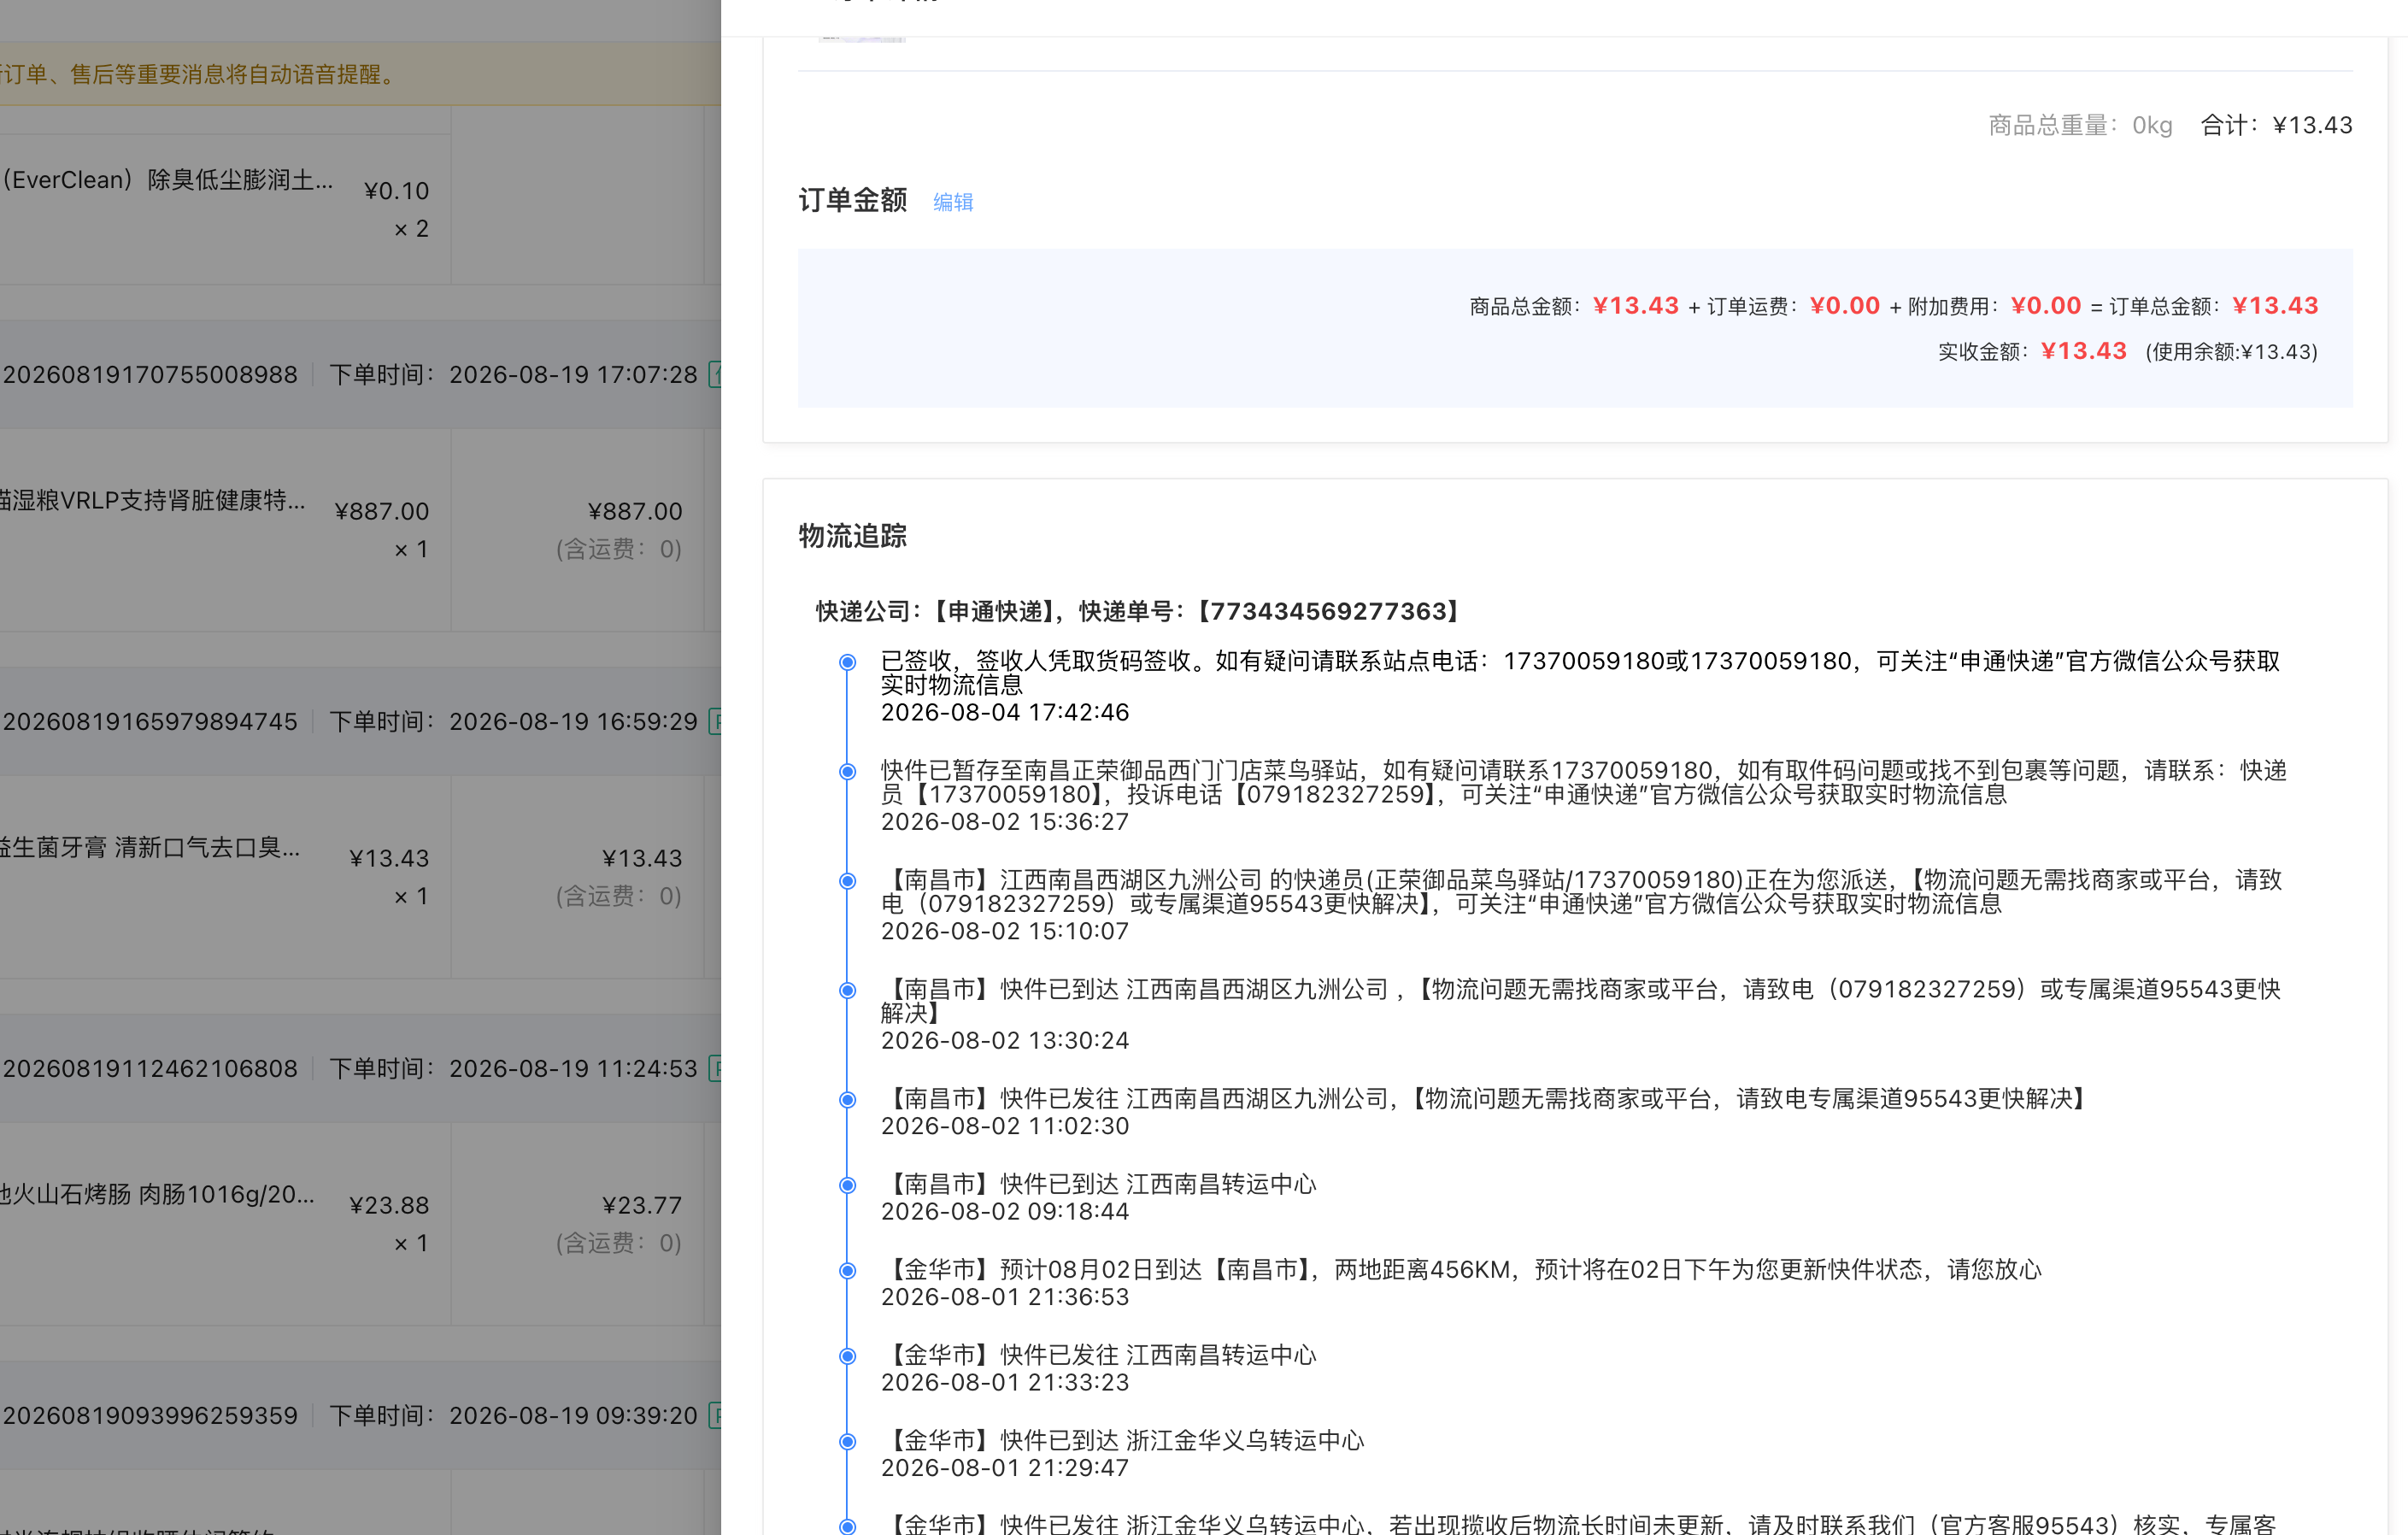Click the (使用余额:¥13.43) note

[2231, 352]
